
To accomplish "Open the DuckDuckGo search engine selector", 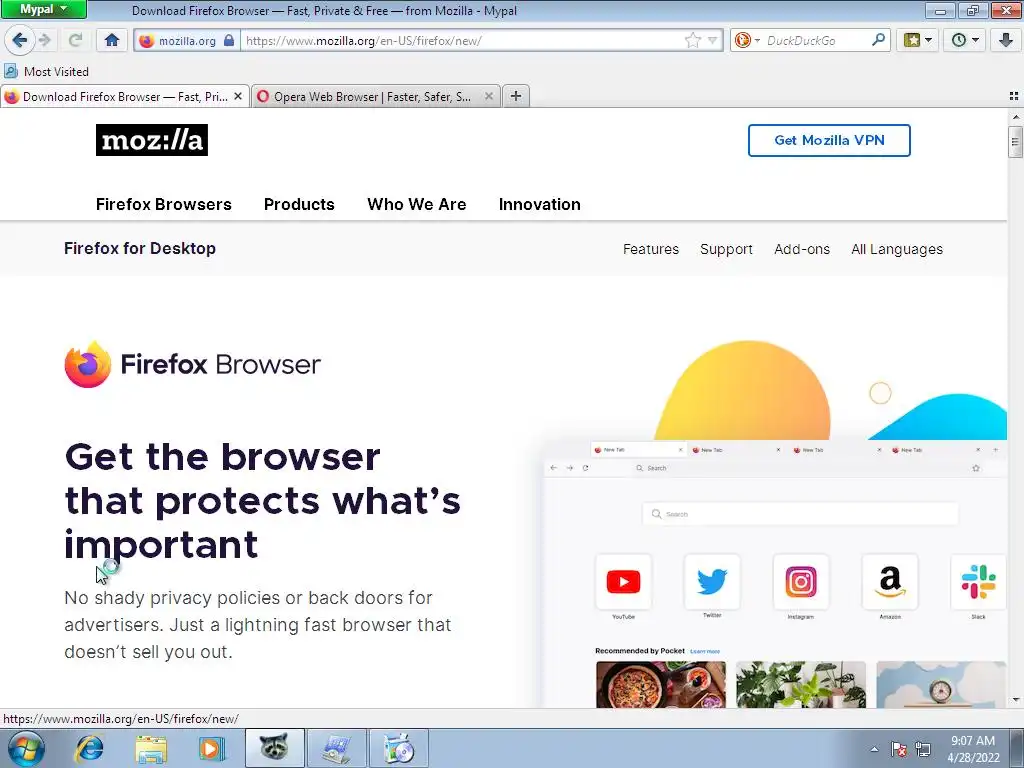I will pos(747,40).
